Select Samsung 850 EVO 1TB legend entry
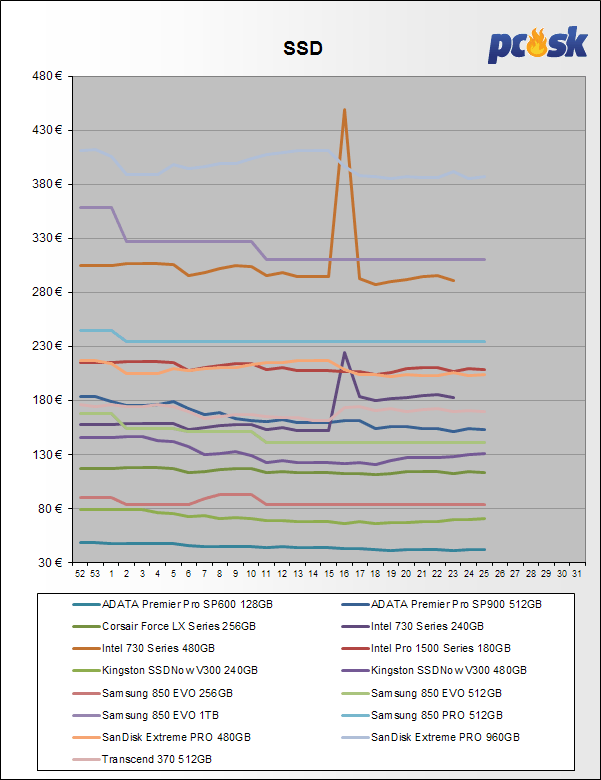Image resolution: width=601 pixels, height=780 pixels. point(146,715)
